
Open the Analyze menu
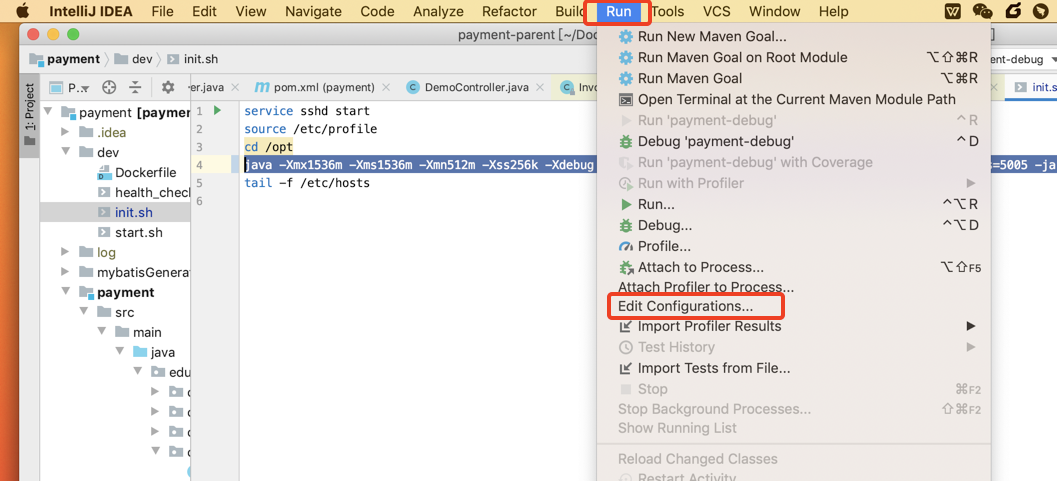pos(438,11)
